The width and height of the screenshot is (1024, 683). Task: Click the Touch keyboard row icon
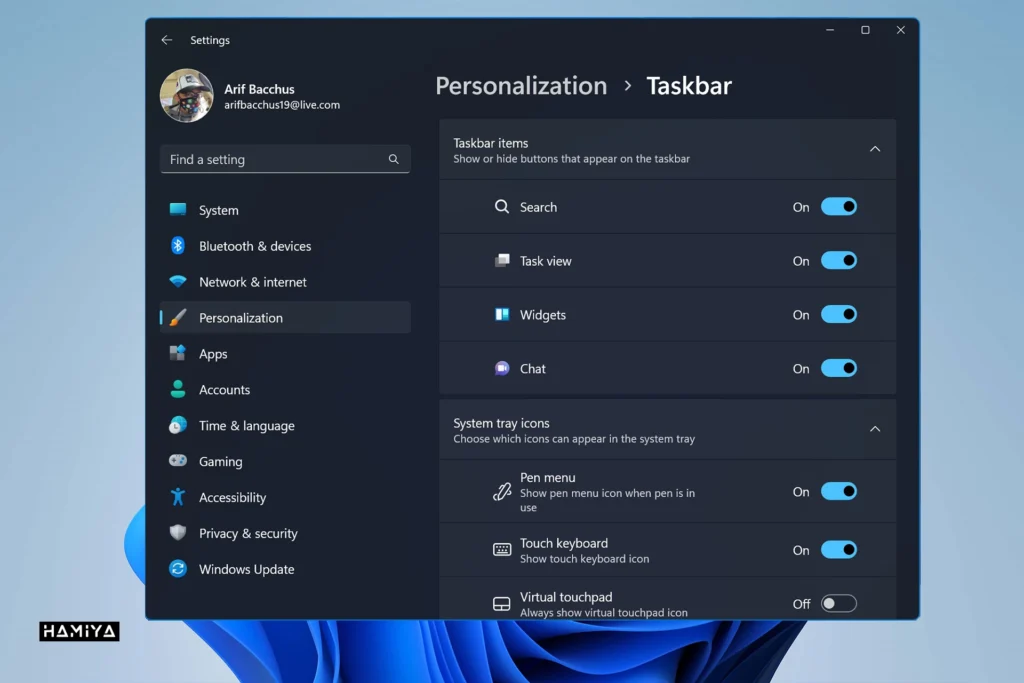(502, 550)
